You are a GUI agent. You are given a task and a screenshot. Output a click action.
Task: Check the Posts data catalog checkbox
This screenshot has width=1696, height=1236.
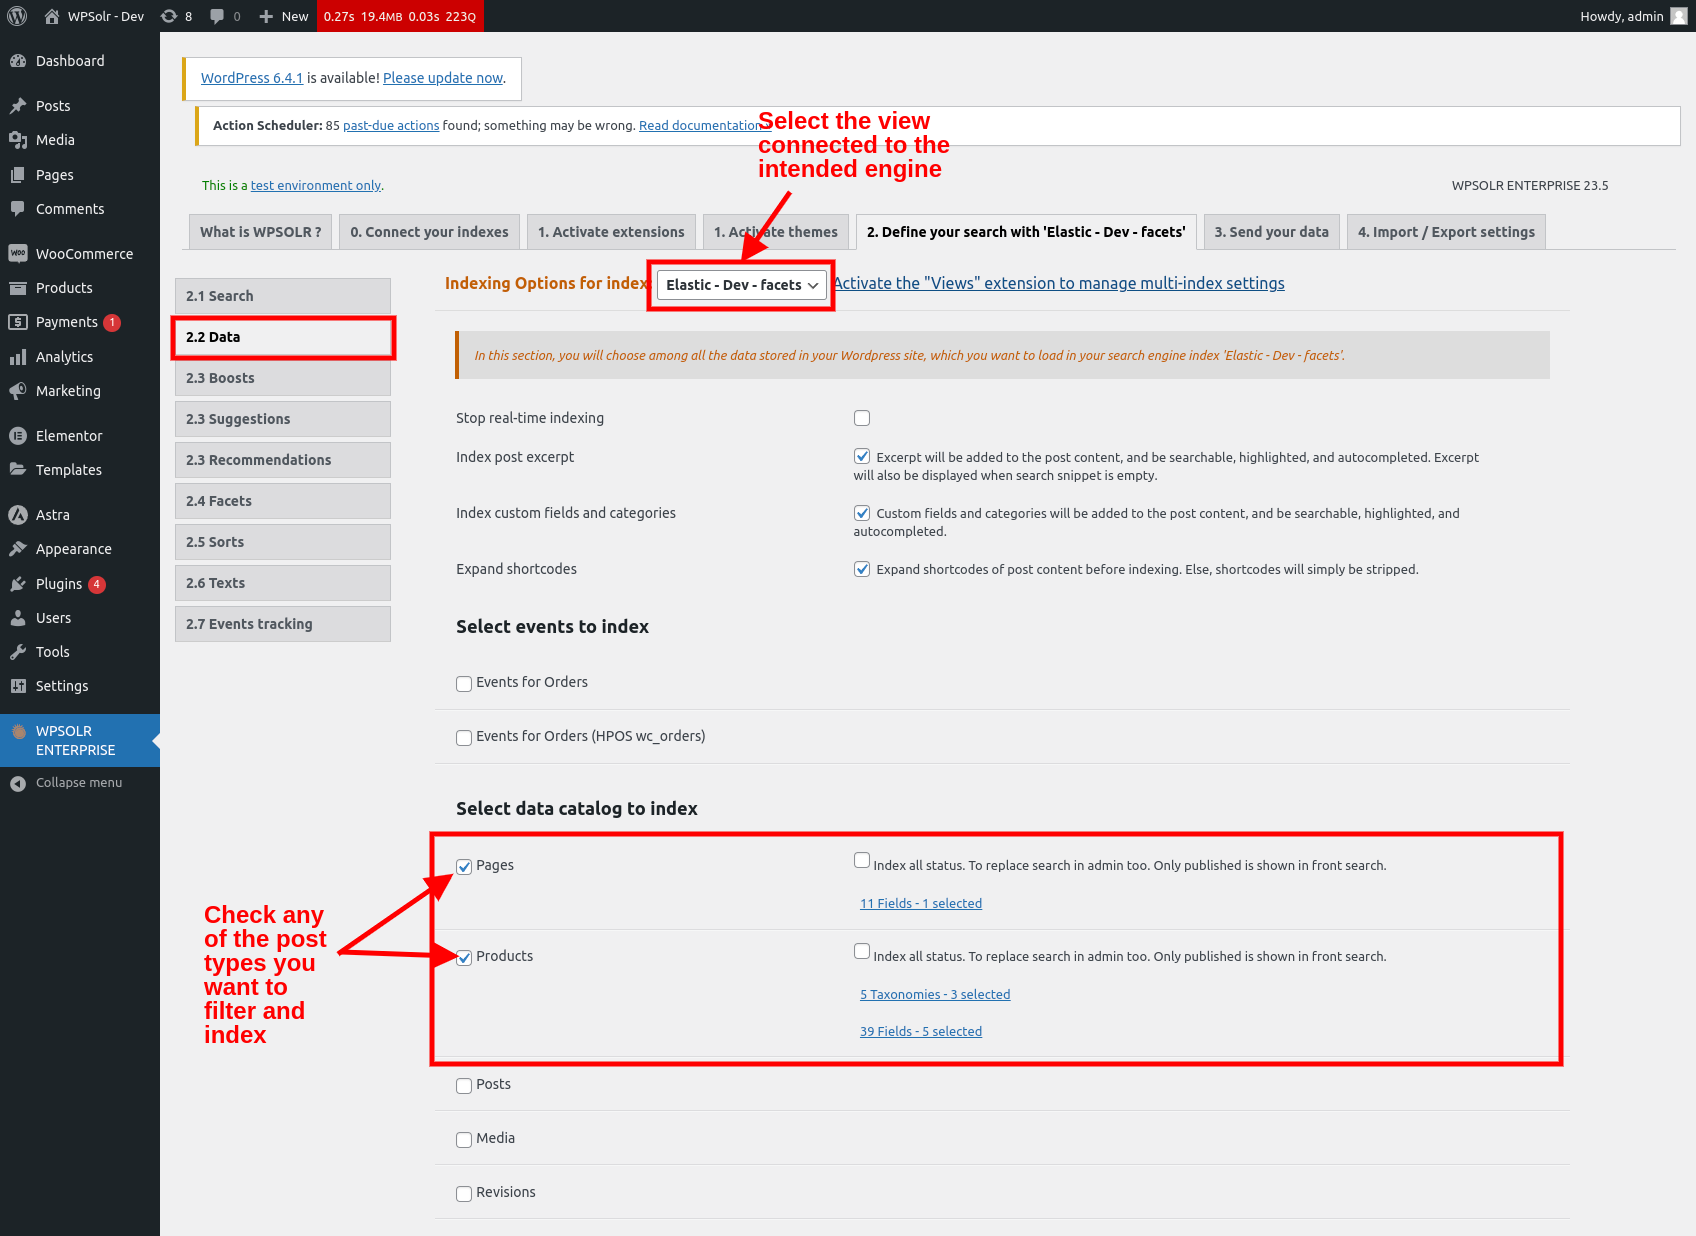(x=464, y=1086)
